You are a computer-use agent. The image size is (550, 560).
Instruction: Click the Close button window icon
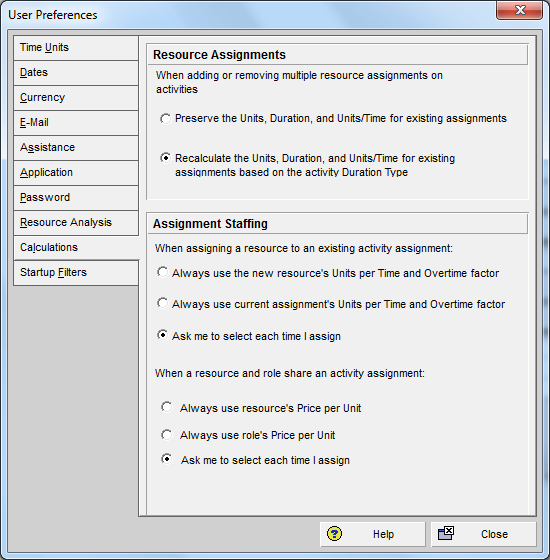[x=446, y=534]
